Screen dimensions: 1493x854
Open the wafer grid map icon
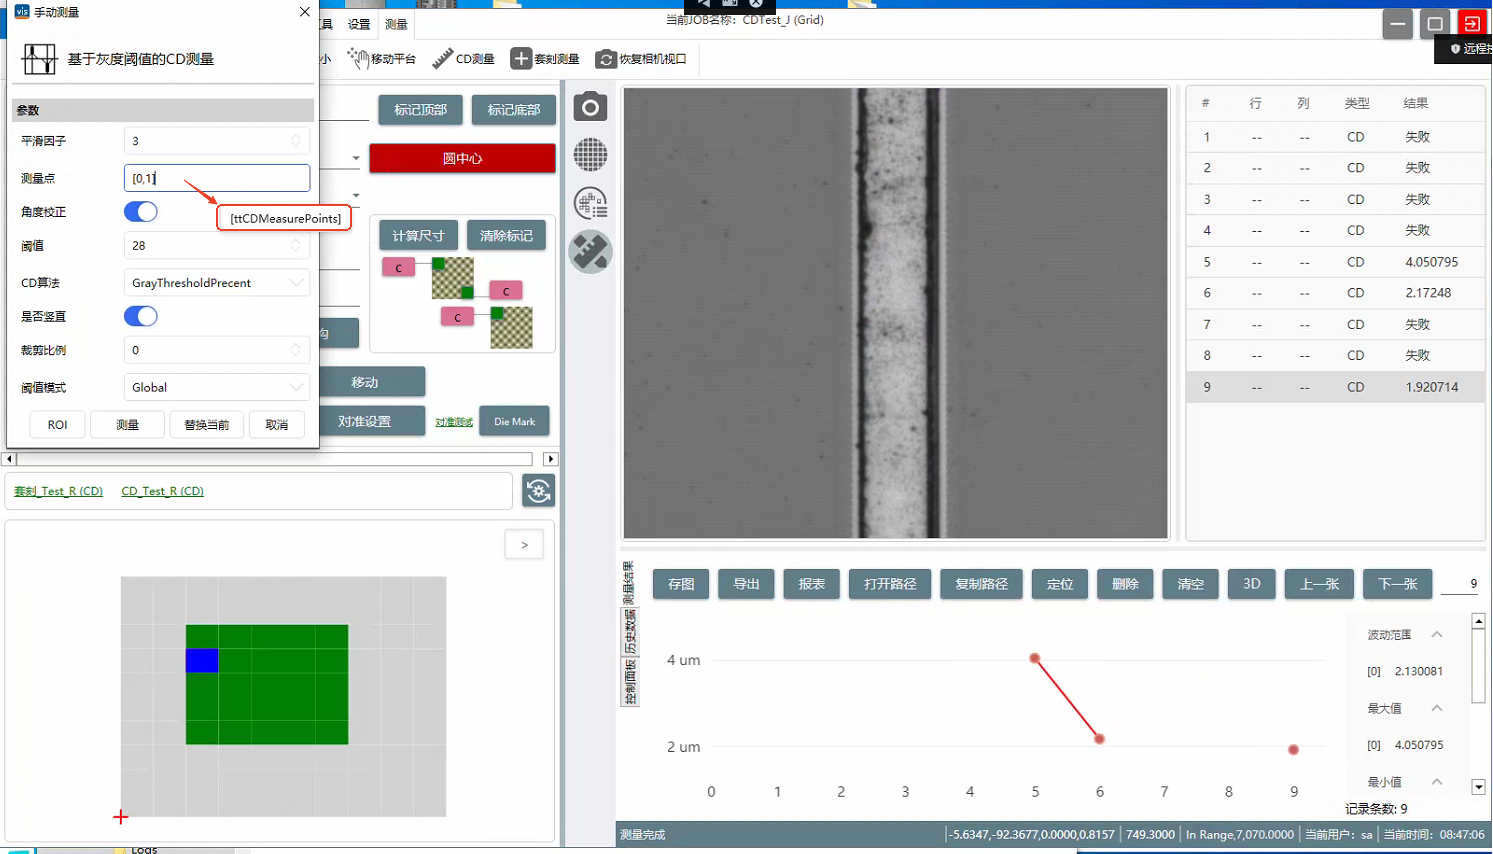[590, 155]
